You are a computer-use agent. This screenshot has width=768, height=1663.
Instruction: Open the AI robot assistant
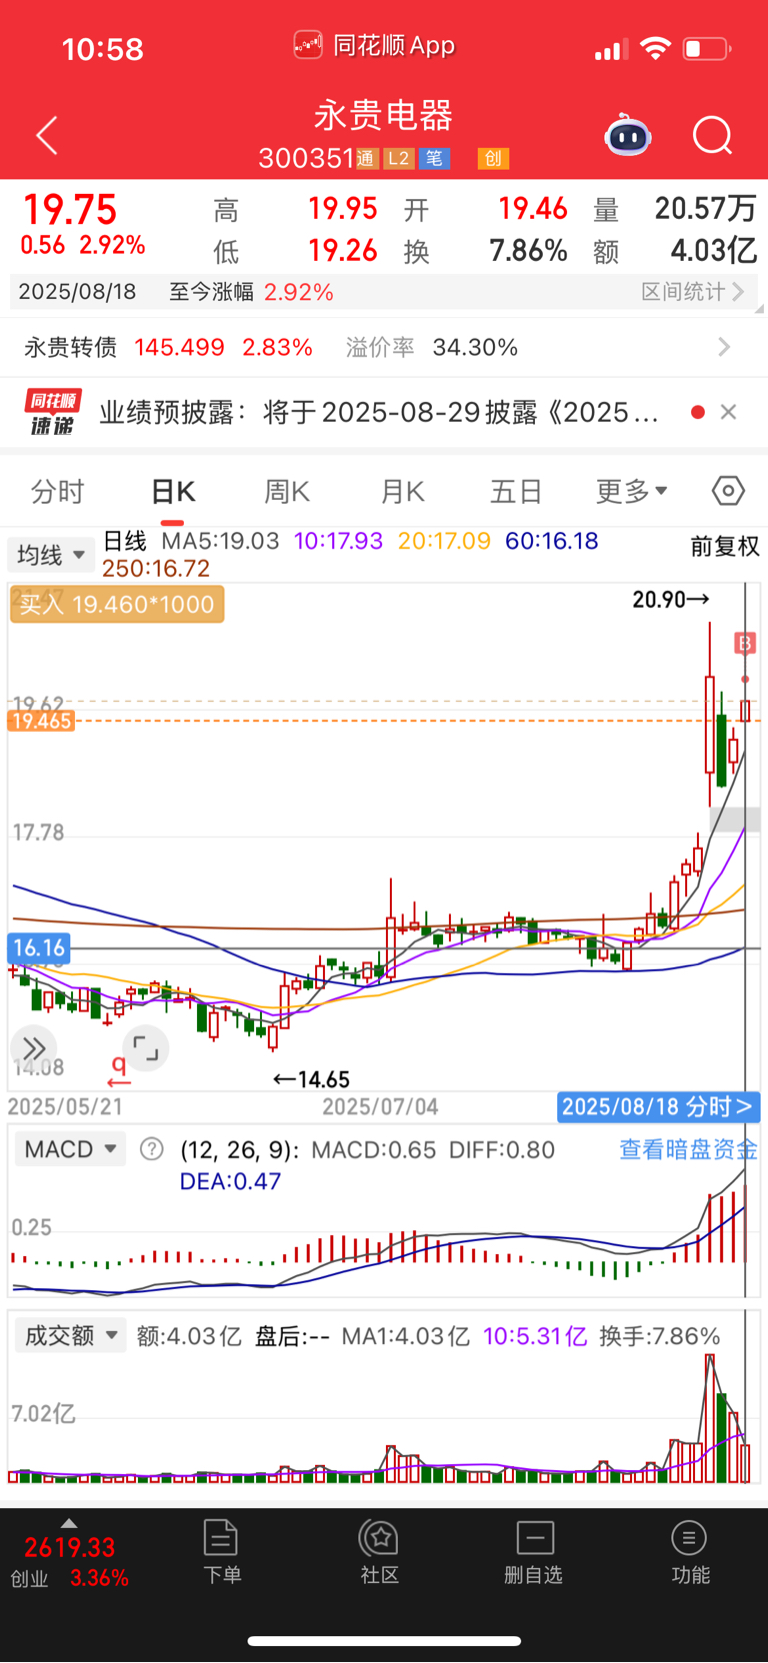[628, 136]
